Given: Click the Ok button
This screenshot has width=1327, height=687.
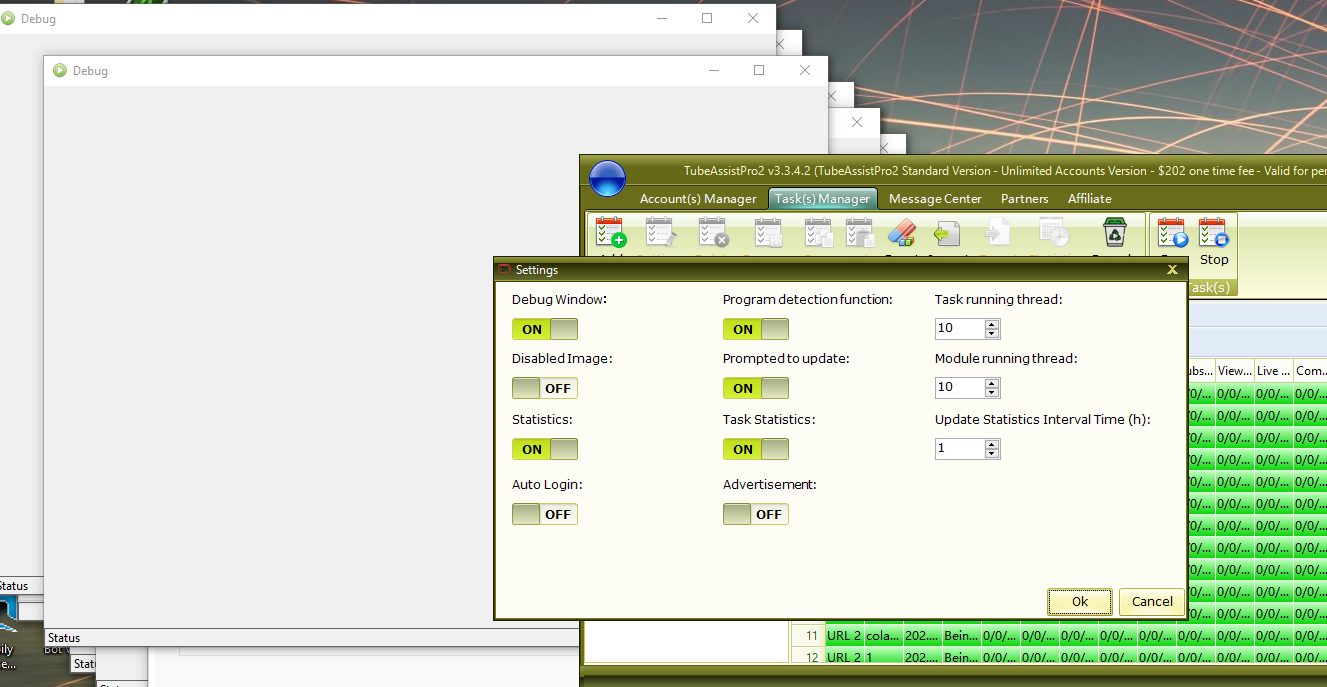Looking at the screenshot, I should 1080,601.
